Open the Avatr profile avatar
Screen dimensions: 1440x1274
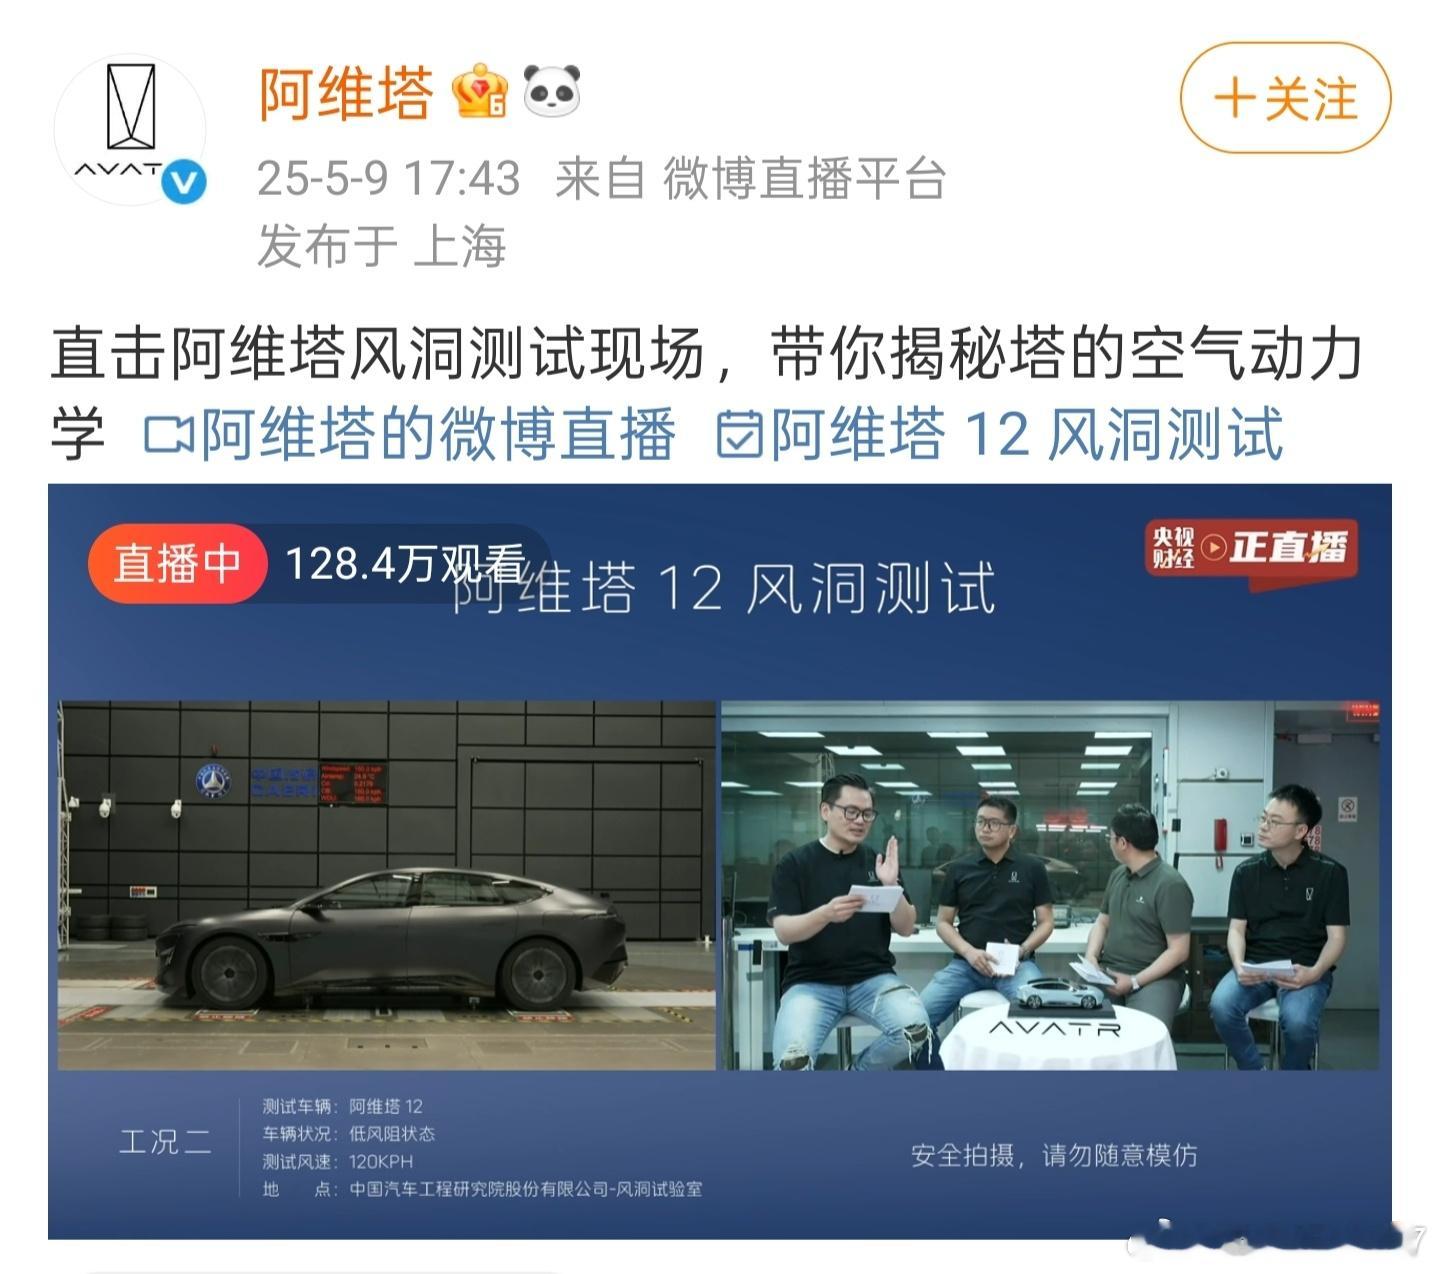[x=129, y=131]
